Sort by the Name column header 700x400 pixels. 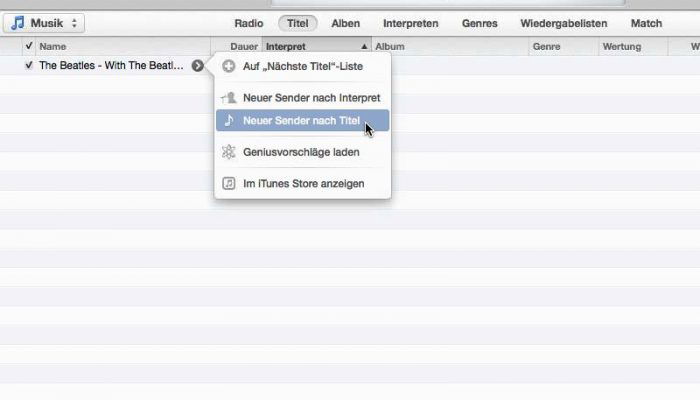(123, 46)
